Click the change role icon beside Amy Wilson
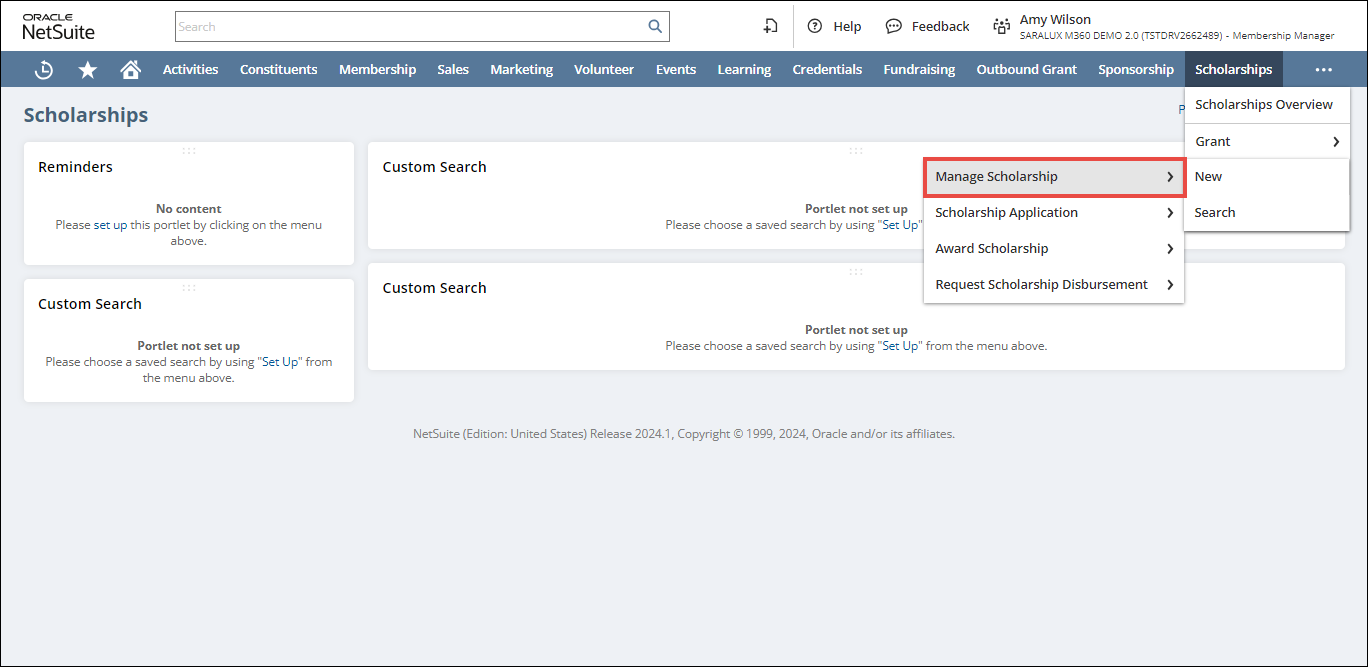Screen dimensions: 1368x667 coord(1001,27)
